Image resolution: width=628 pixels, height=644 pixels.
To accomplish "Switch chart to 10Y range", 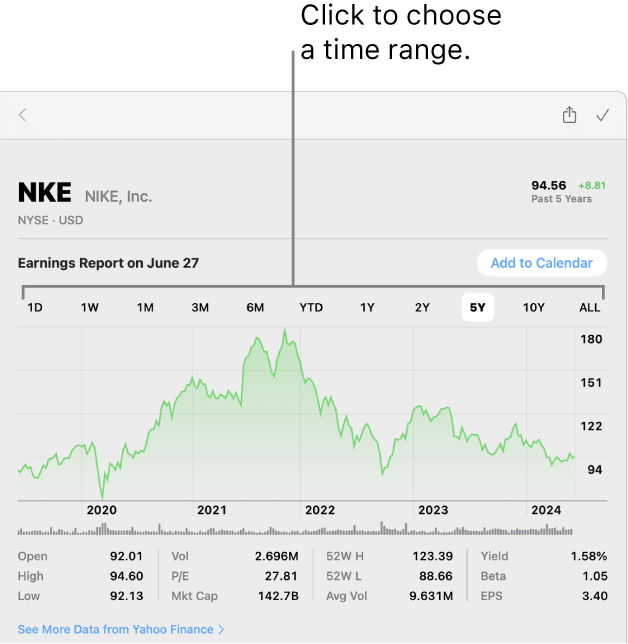I will click(534, 307).
